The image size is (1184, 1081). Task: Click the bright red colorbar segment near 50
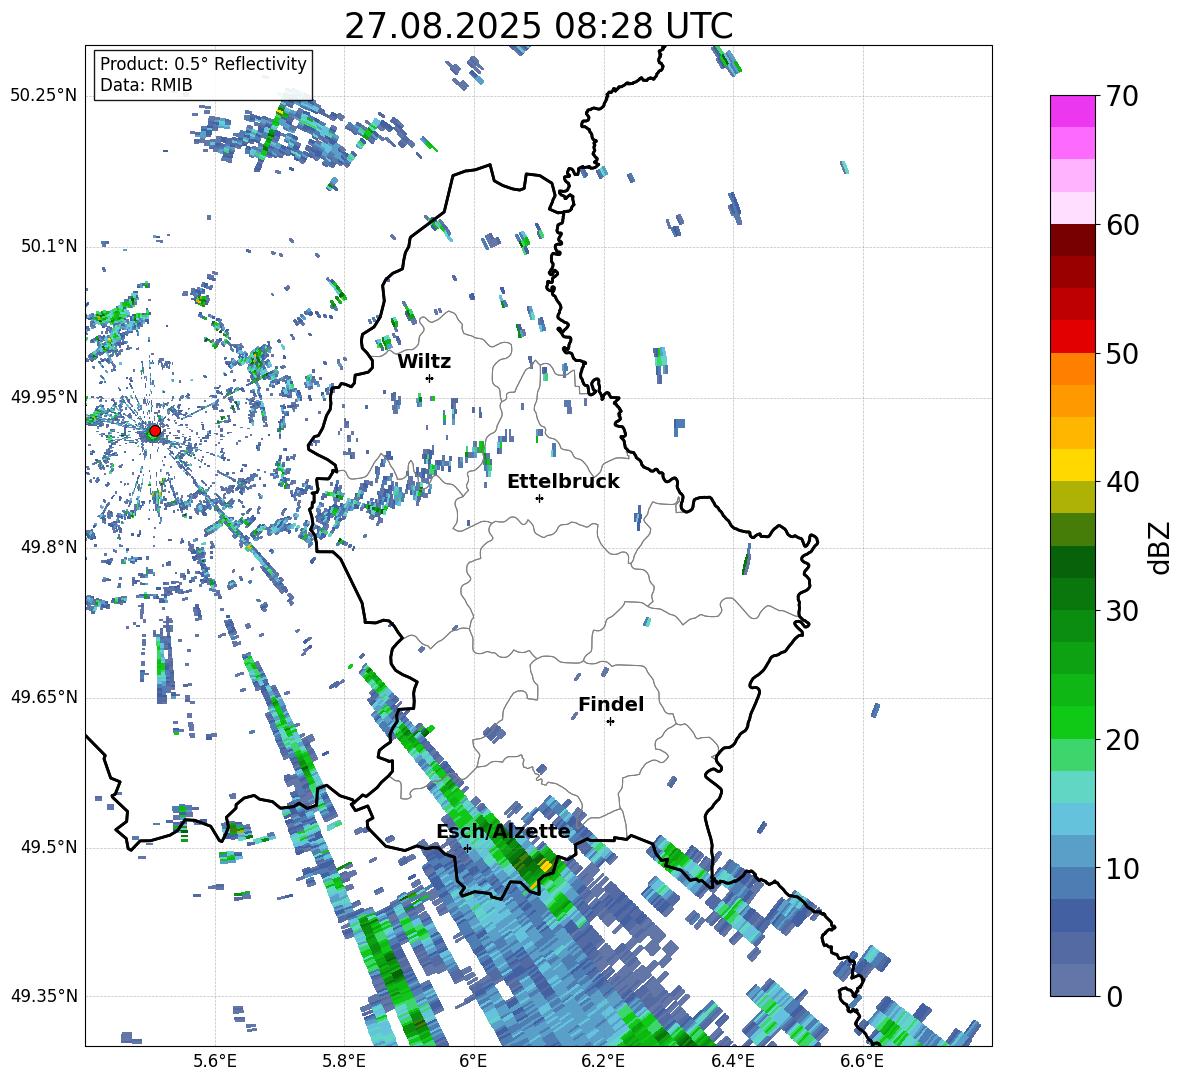click(1072, 337)
